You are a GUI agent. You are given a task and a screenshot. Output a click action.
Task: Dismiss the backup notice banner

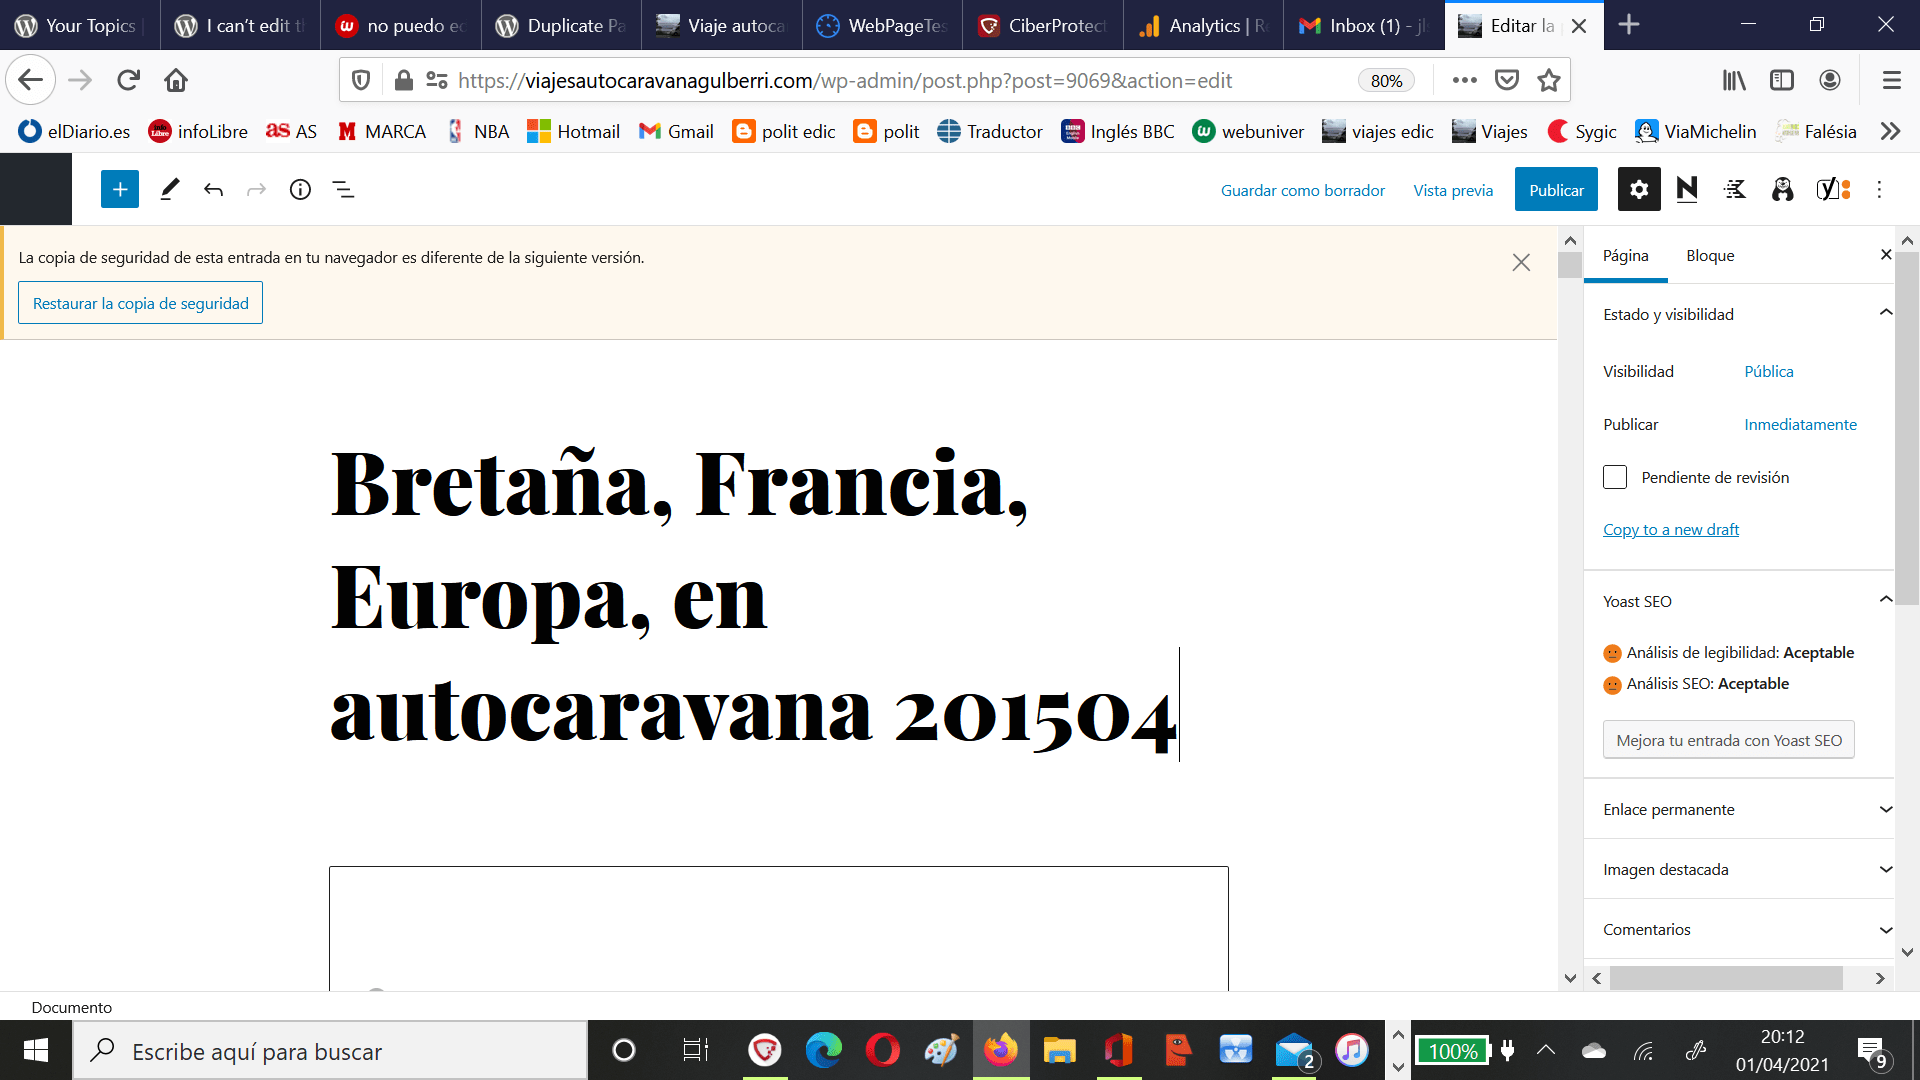click(x=1521, y=262)
